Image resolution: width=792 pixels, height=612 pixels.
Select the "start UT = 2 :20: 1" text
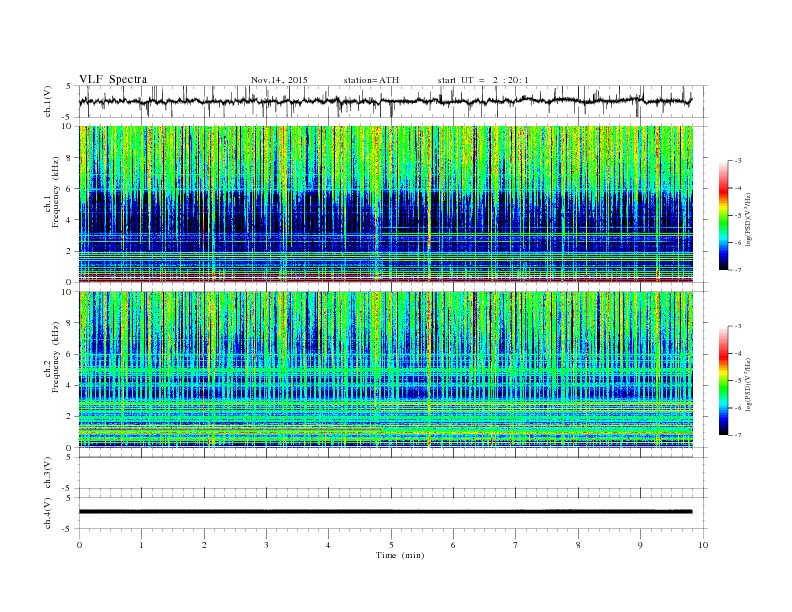tap(483, 80)
